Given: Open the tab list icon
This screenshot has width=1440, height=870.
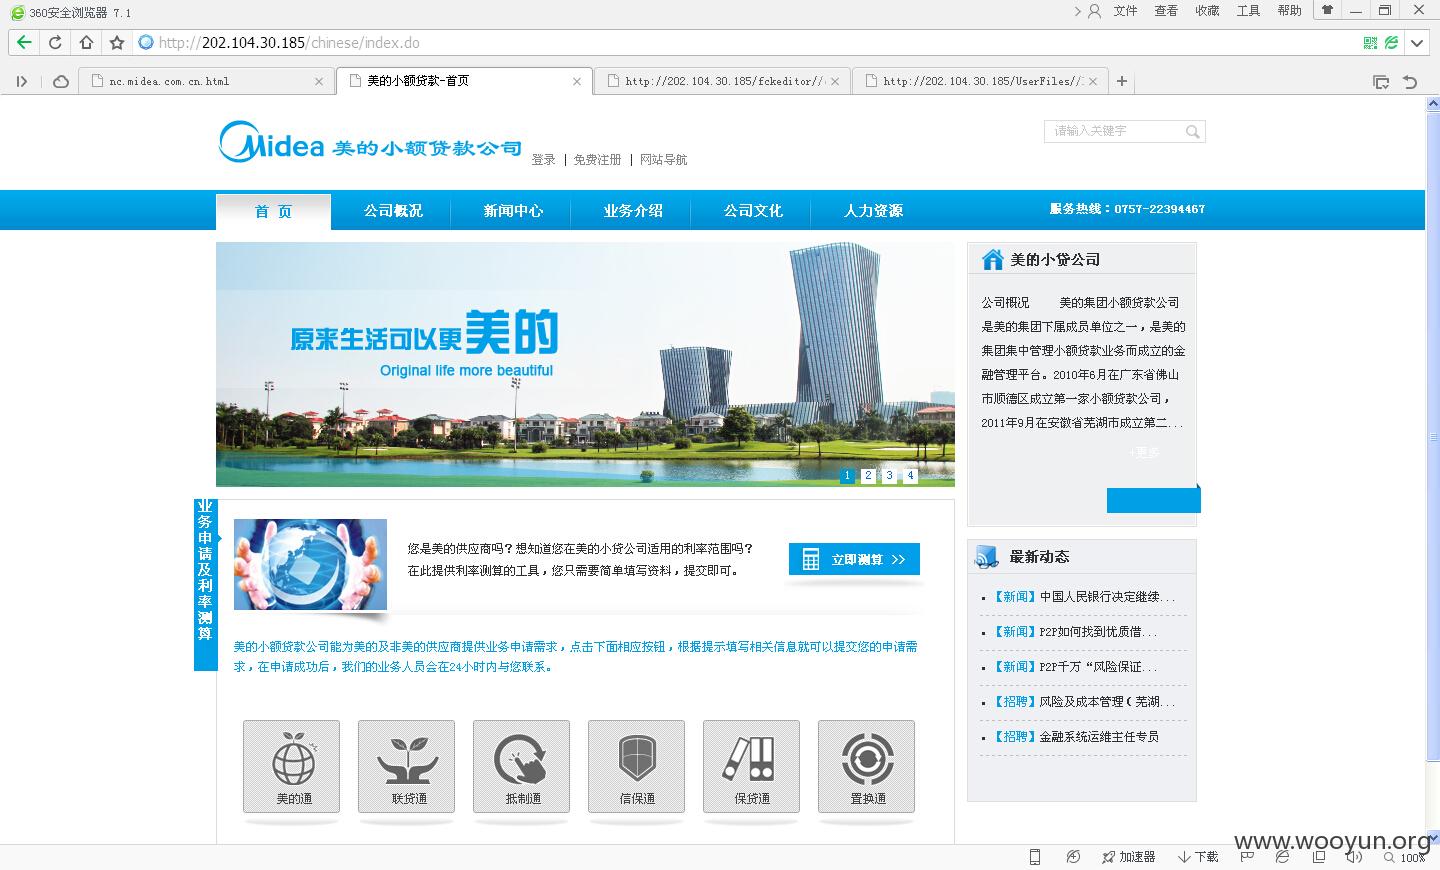Looking at the screenshot, I should pos(1381,82).
